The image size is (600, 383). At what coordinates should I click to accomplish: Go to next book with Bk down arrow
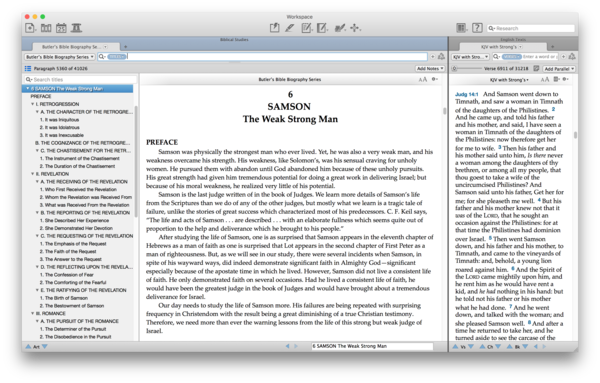[x=525, y=347]
